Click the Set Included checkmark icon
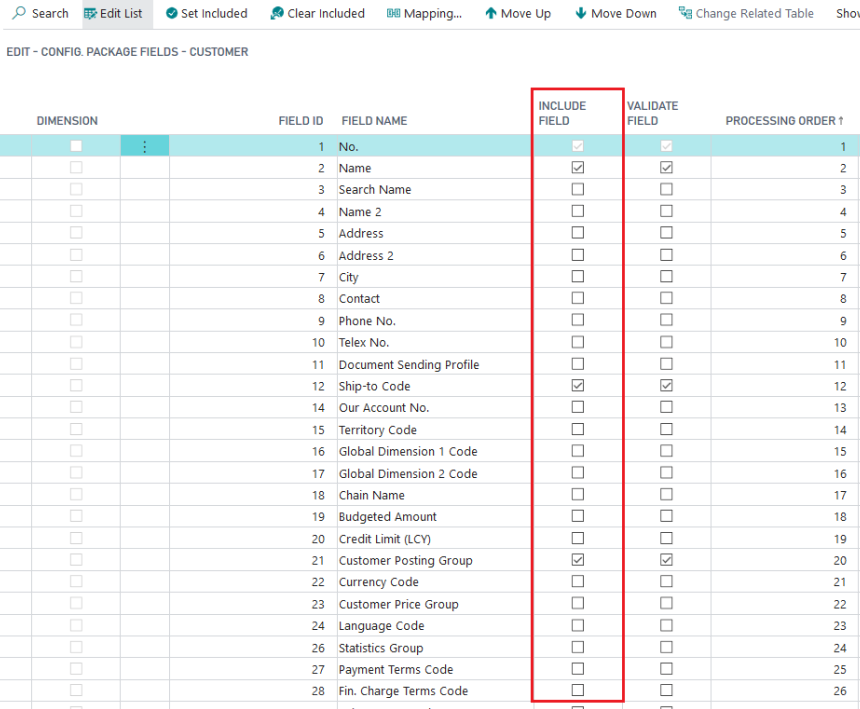Screen dimensions: 860x709 [x=171, y=13]
